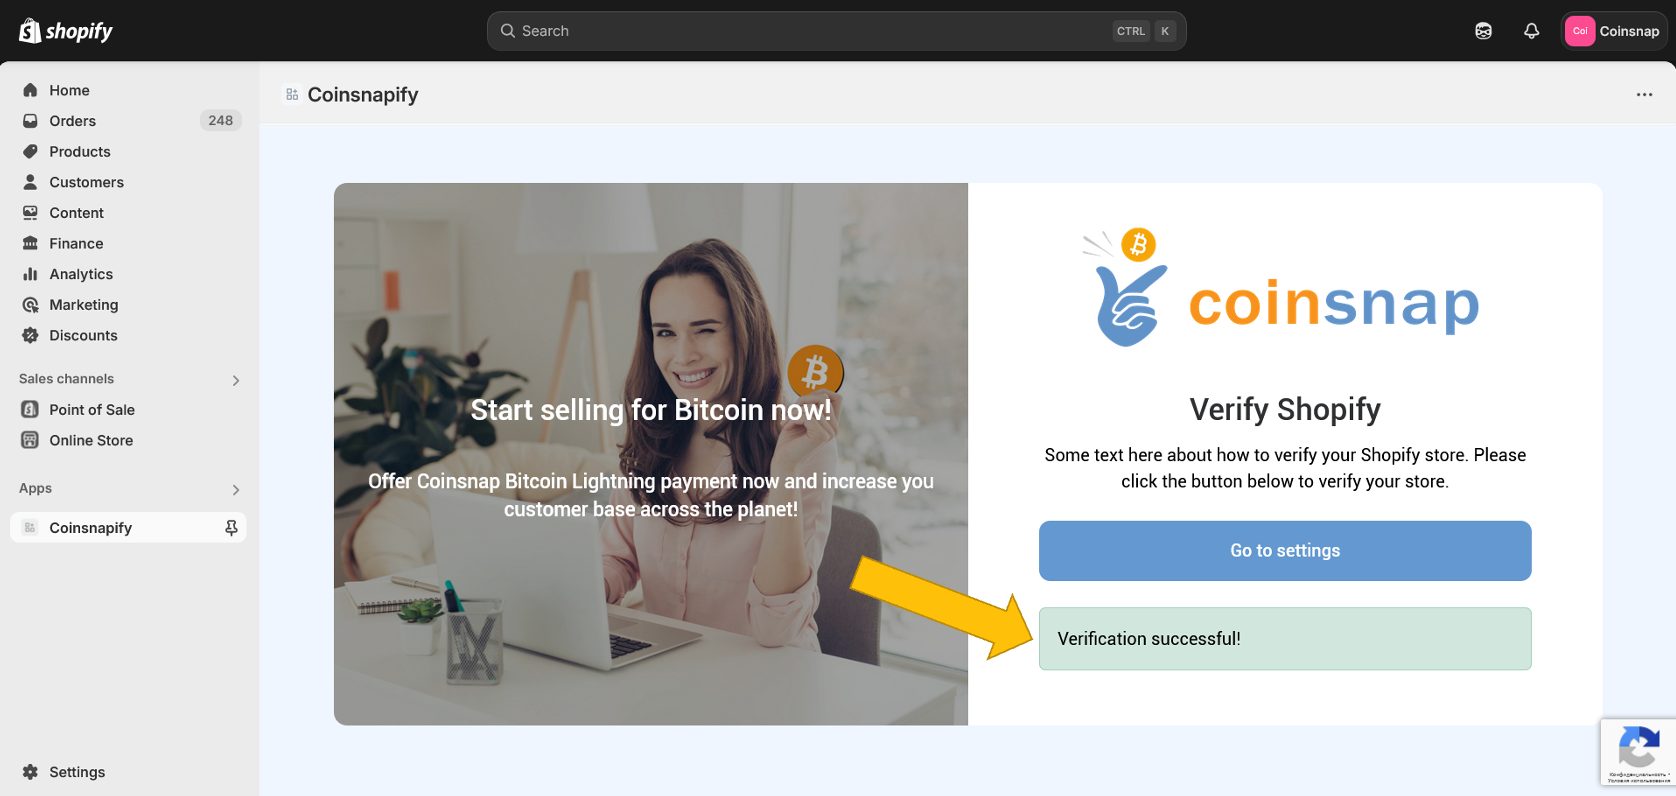The height and width of the screenshot is (796, 1676).
Task: Open the Sidekick assistant icon
Action: pyautogui.click(x=1483, y=31)
